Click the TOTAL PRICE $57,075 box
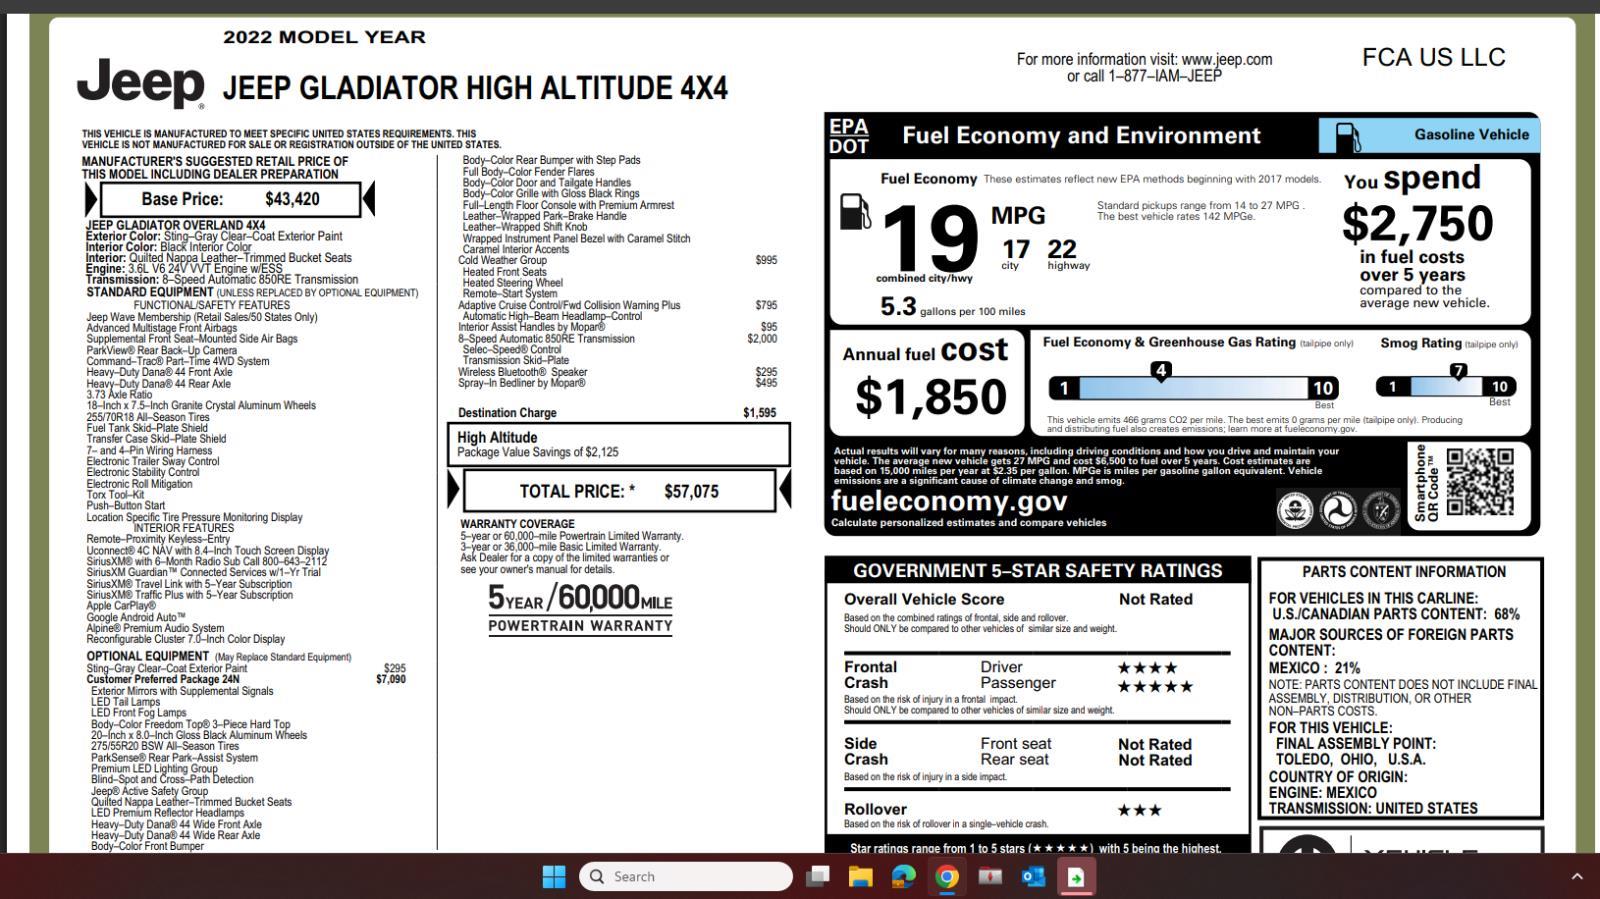Image resolution: width=1600 pixels, height=899 pixels. (x=619, y=491)
